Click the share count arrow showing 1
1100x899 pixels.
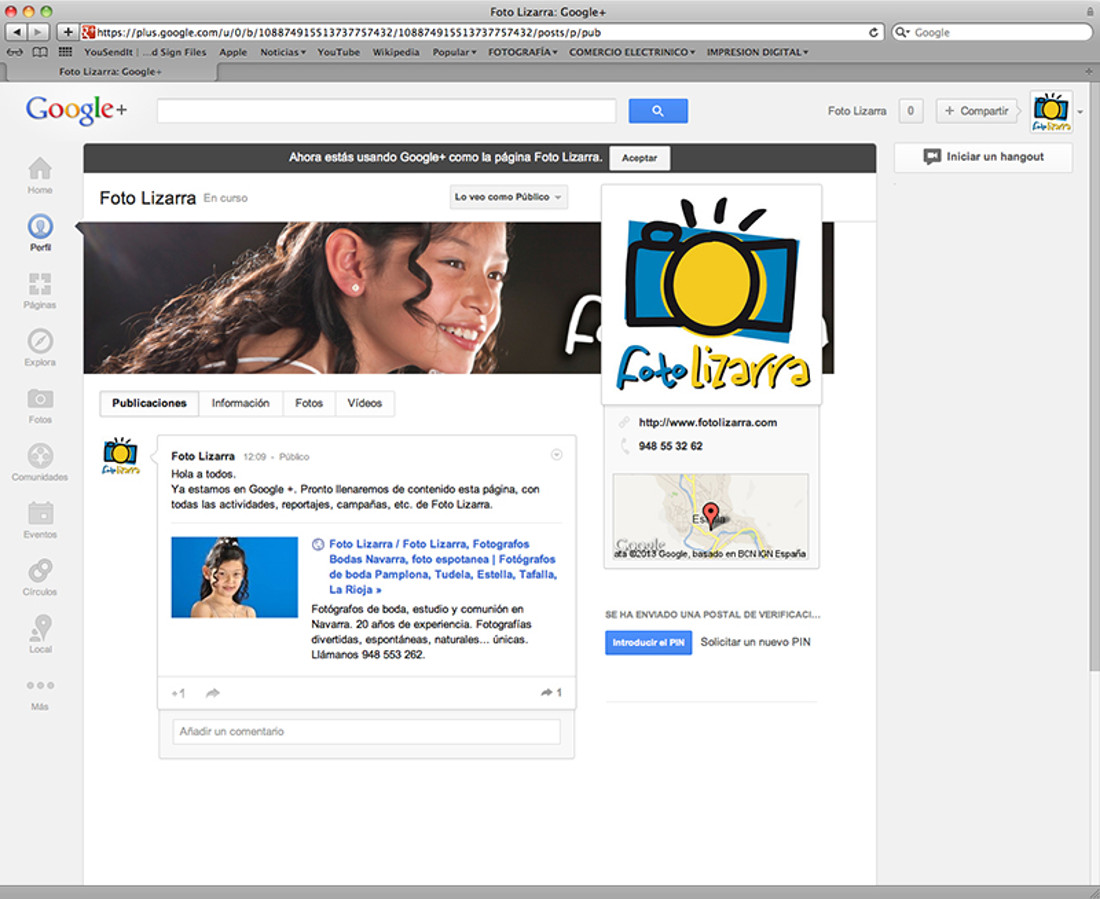pyautogui.click(x=551, y=693)
